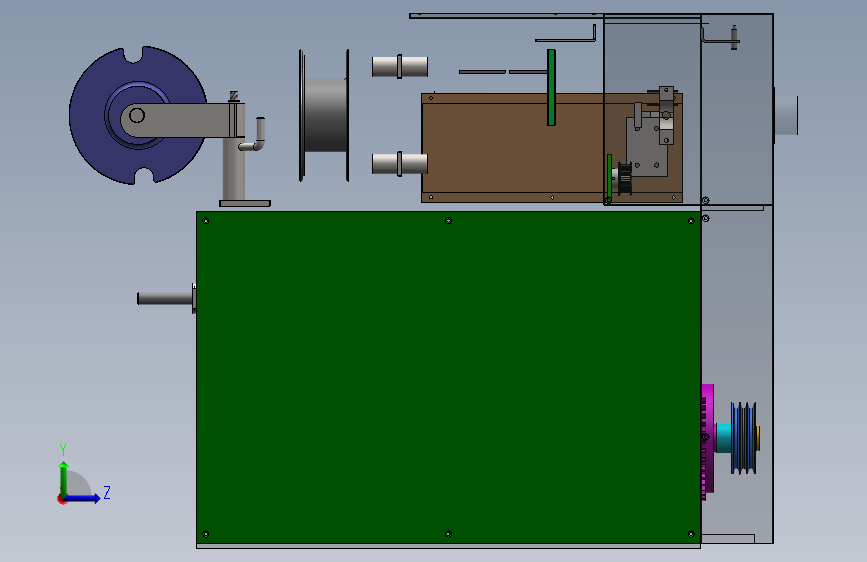Pick the top-left corner screw of green panel
The image size is (867, 562).
tap(206, 221)
